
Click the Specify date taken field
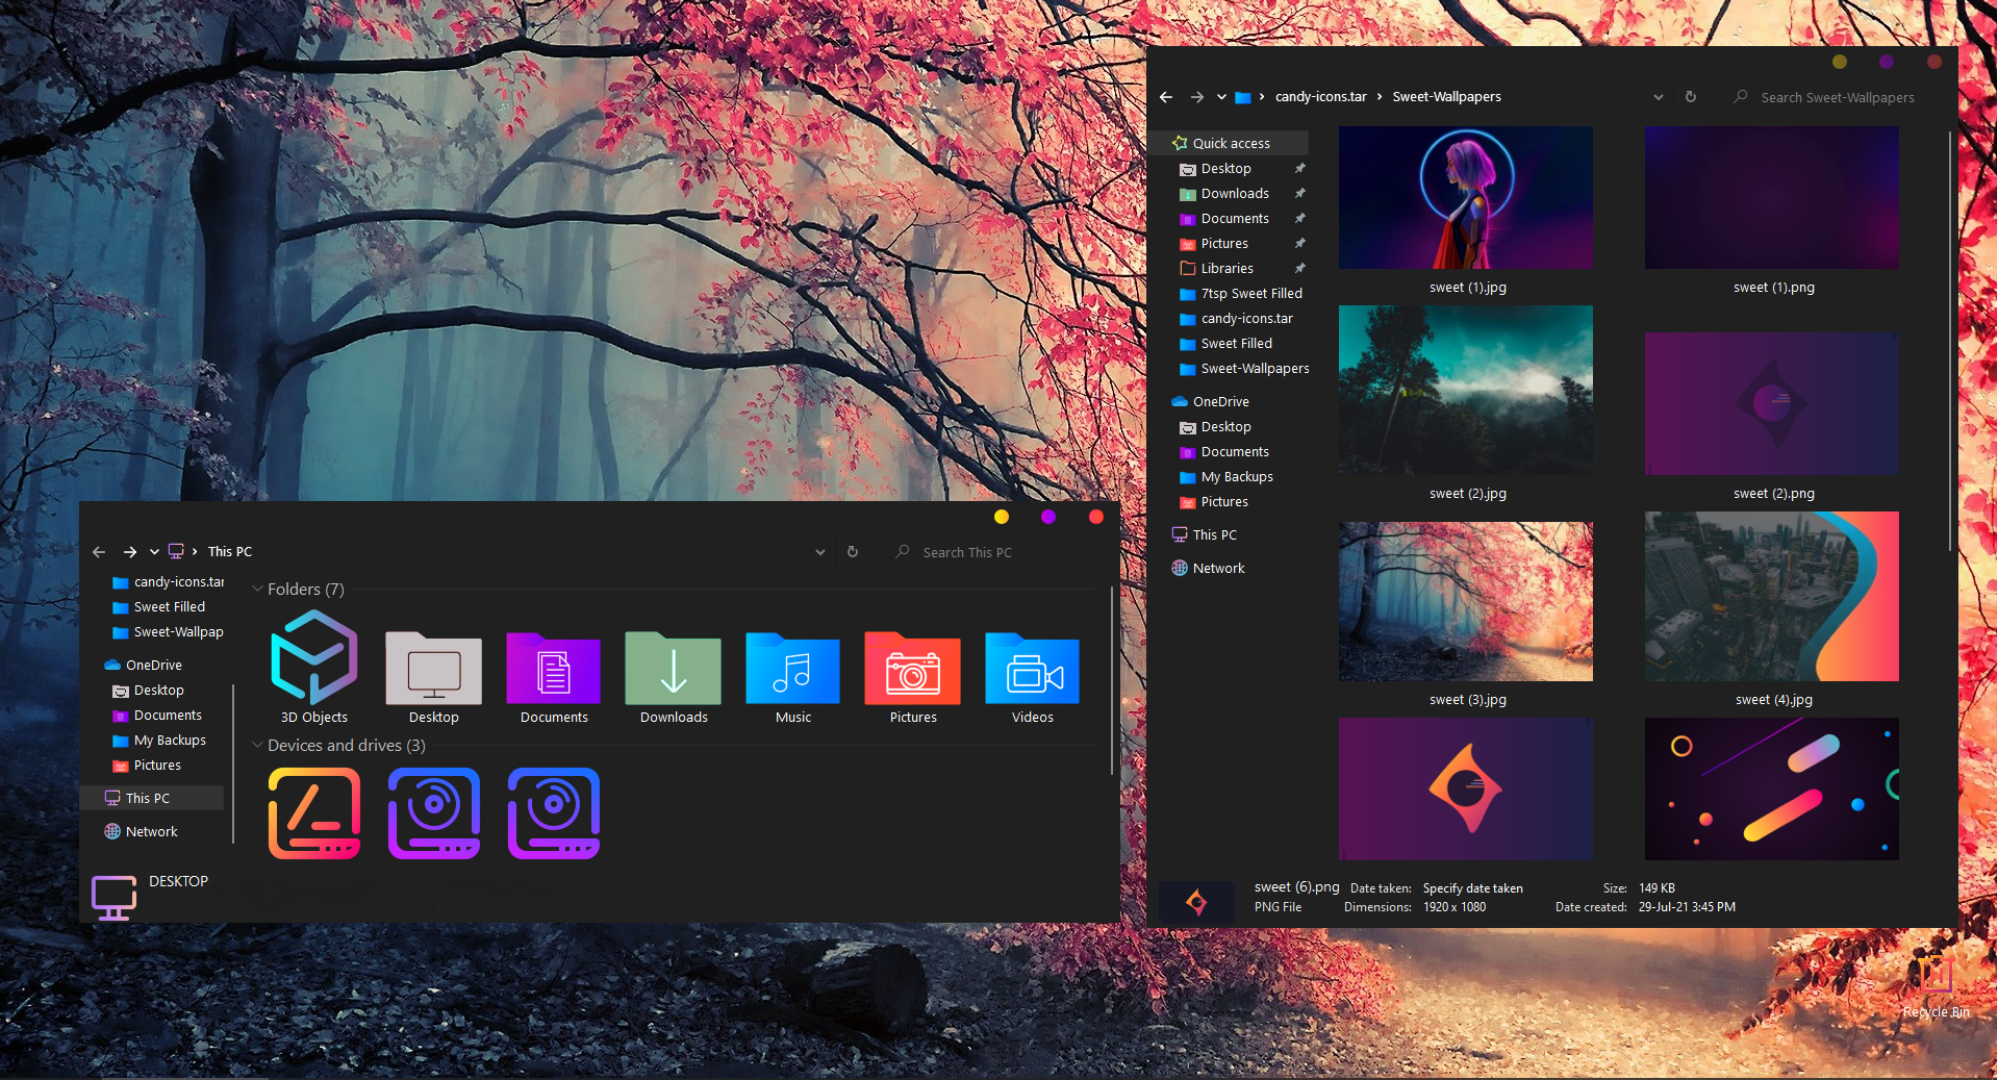click(1472, 888)
